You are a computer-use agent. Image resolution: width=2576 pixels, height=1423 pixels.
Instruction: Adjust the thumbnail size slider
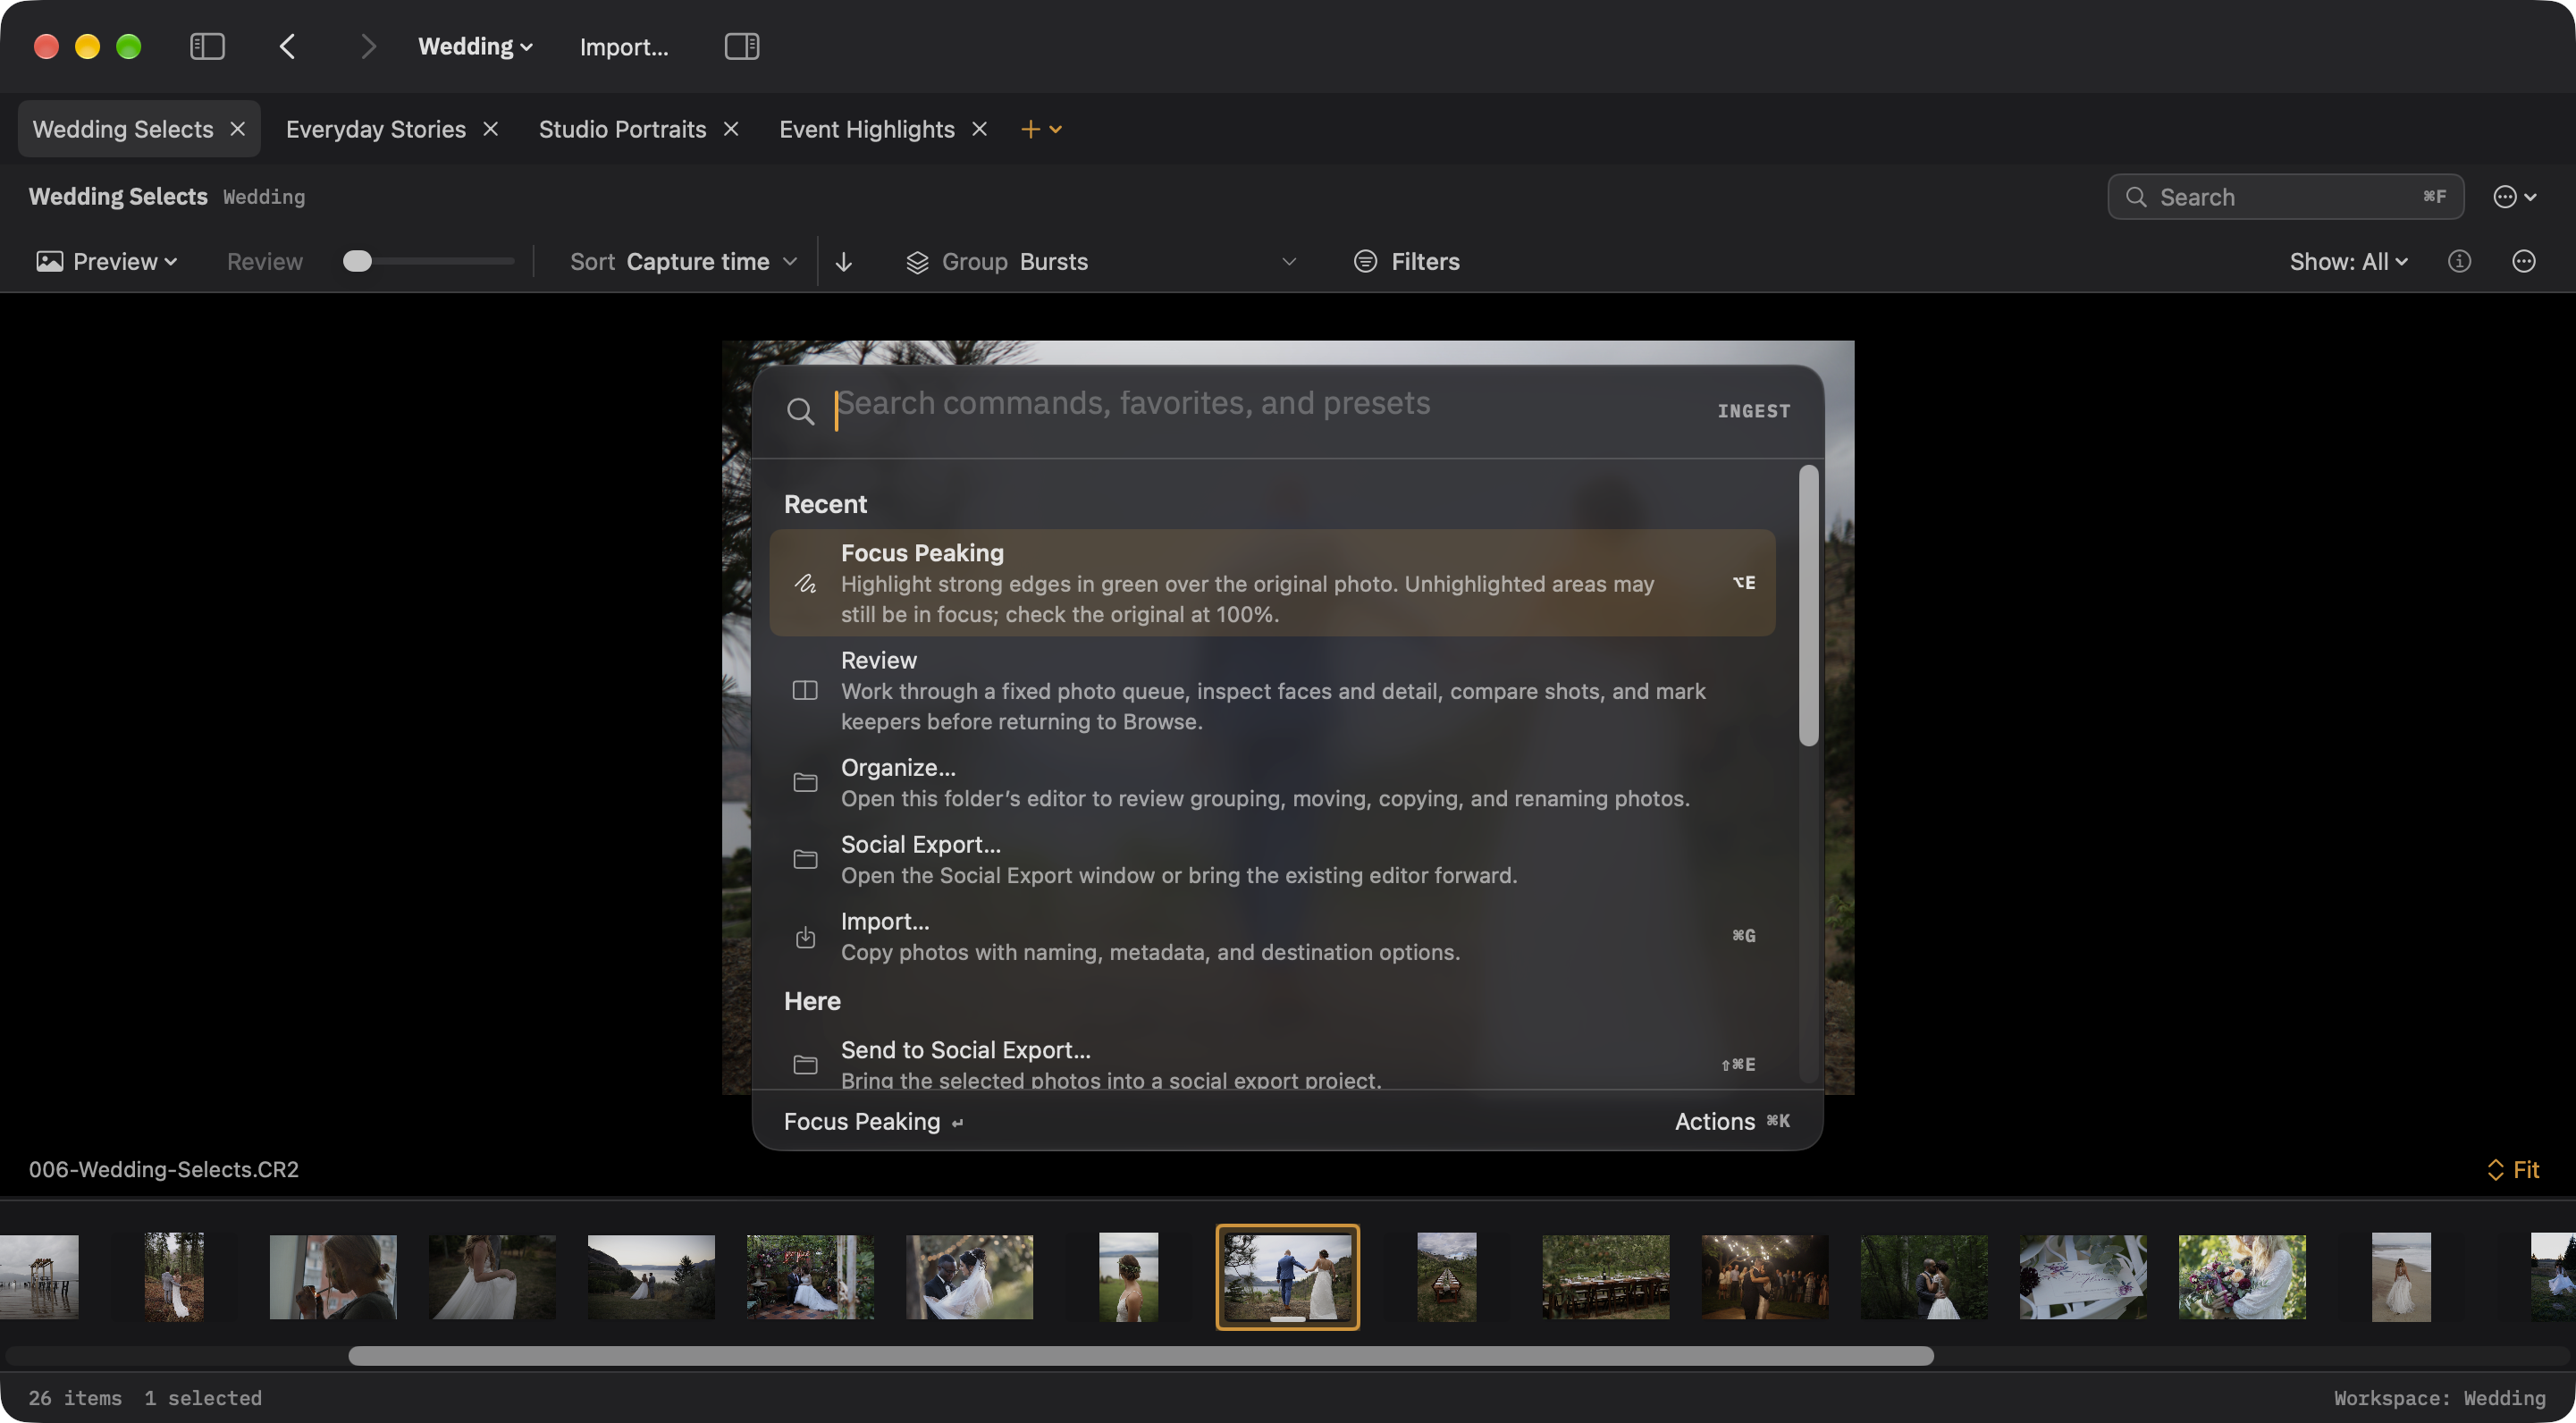point(357,261)
